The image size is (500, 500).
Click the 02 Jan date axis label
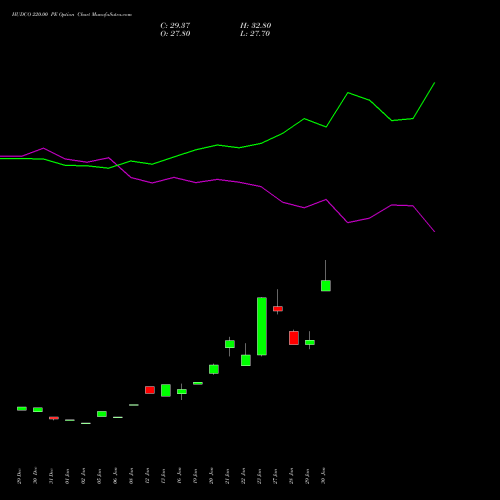pos(83,476)
